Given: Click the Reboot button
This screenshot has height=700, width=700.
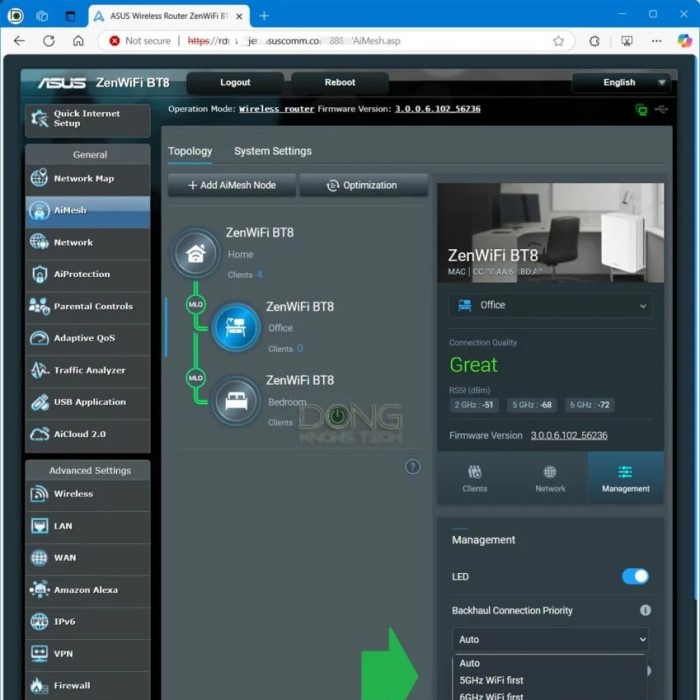Looking at the screenshot, I should (340, 83).
